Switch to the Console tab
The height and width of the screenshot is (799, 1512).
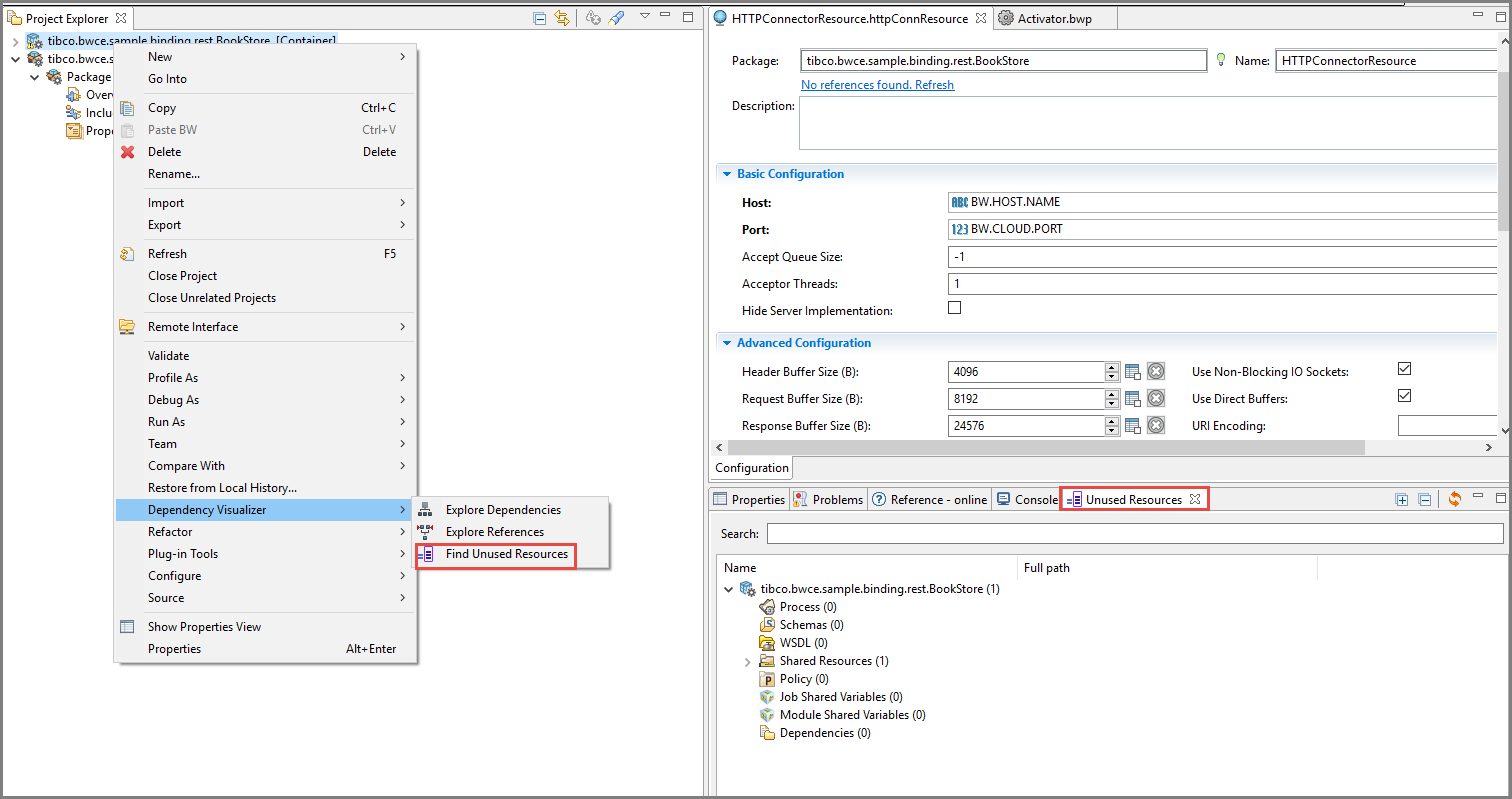[x=1026, y=499]
